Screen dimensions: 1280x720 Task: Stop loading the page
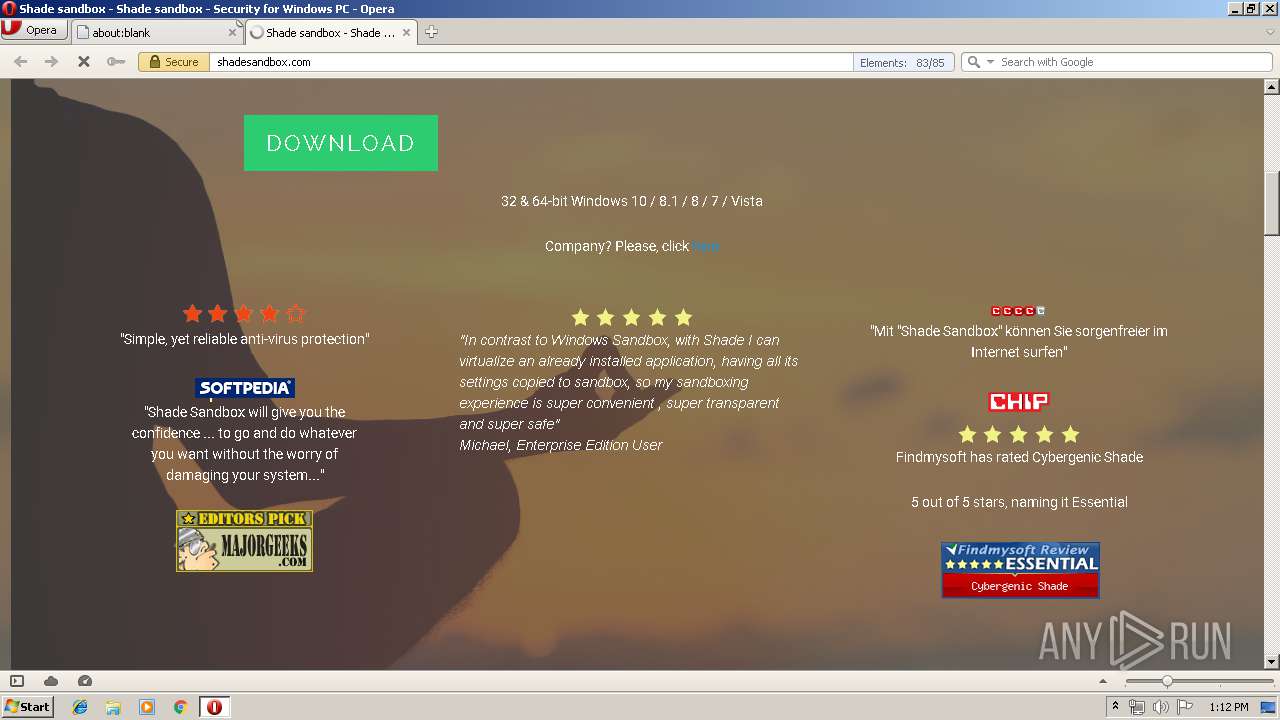pos(84,62)
